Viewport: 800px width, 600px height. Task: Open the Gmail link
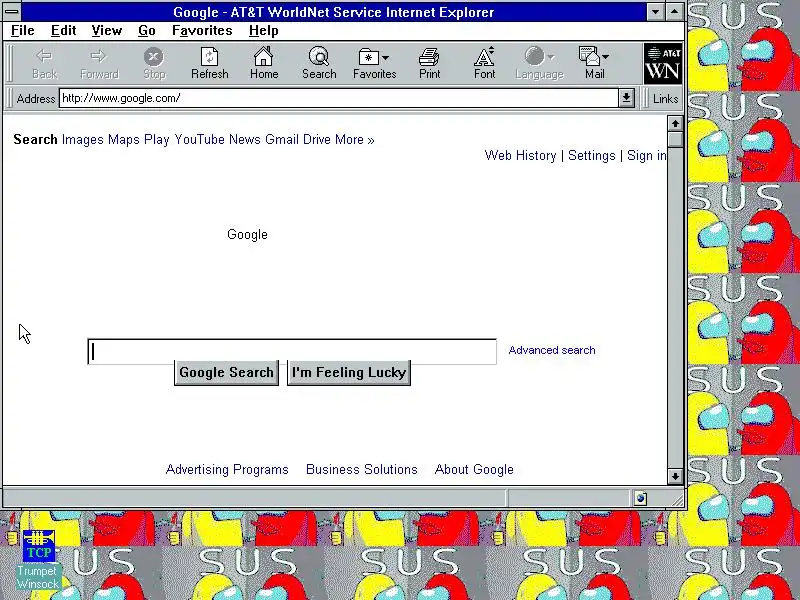[x=282, y=140]
